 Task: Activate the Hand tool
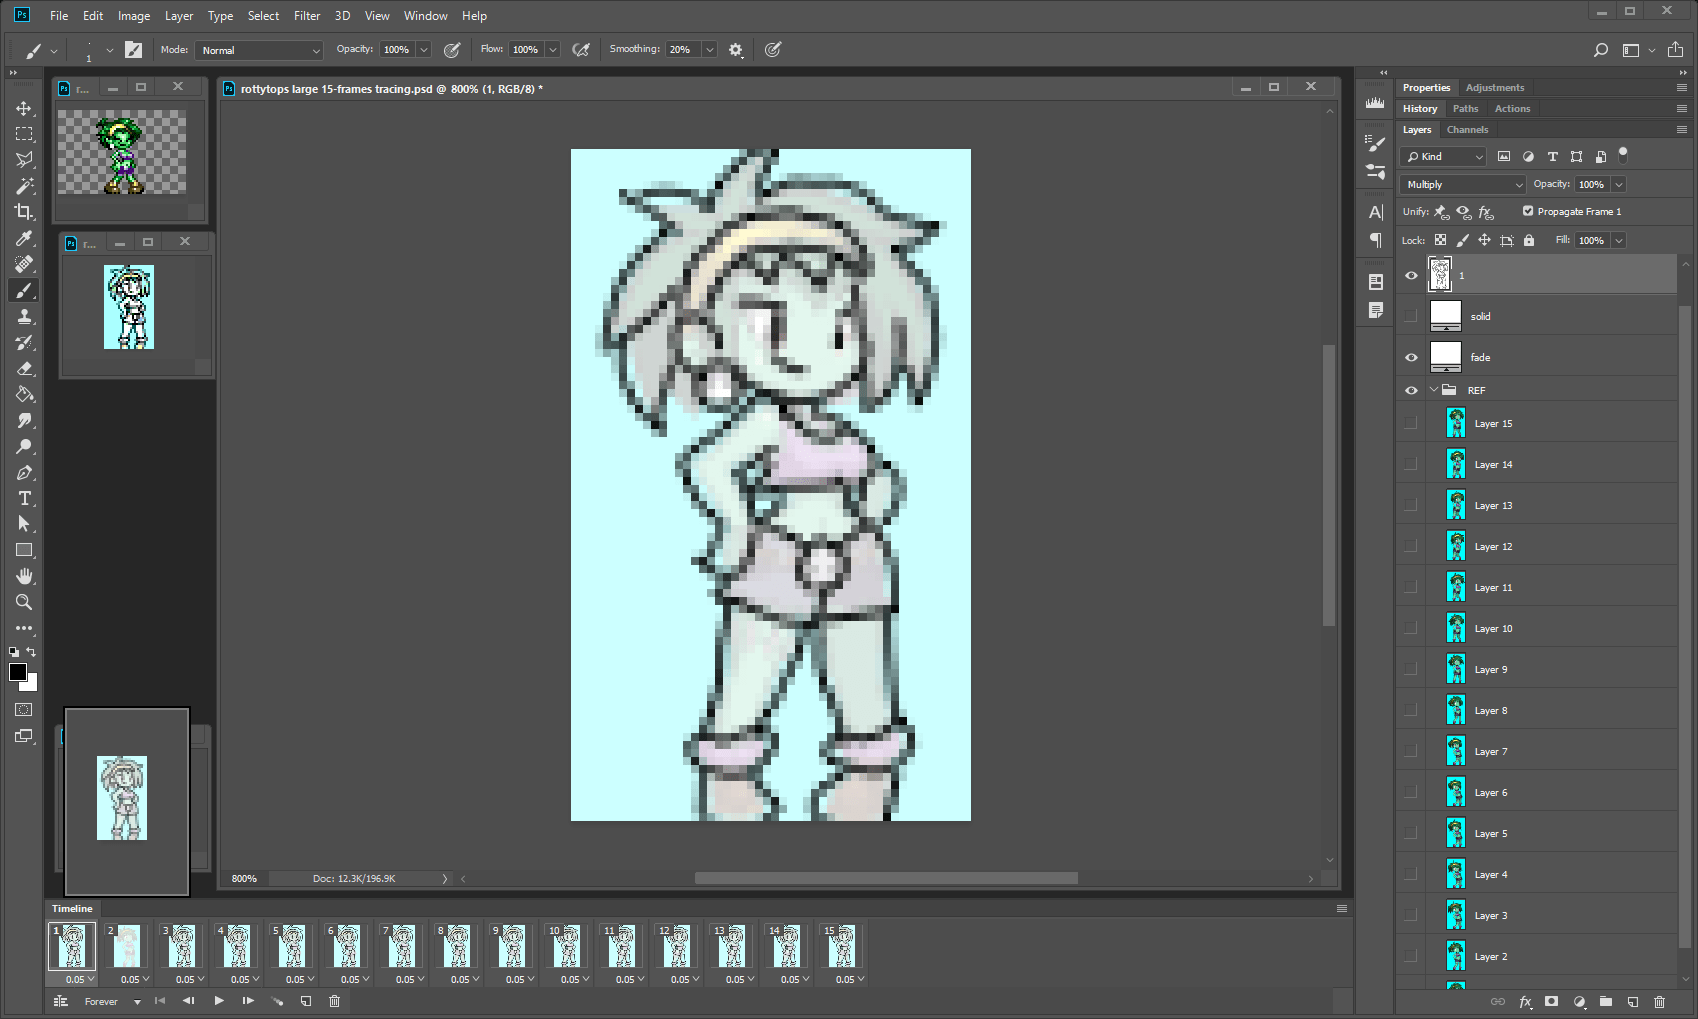pos(24,576)
